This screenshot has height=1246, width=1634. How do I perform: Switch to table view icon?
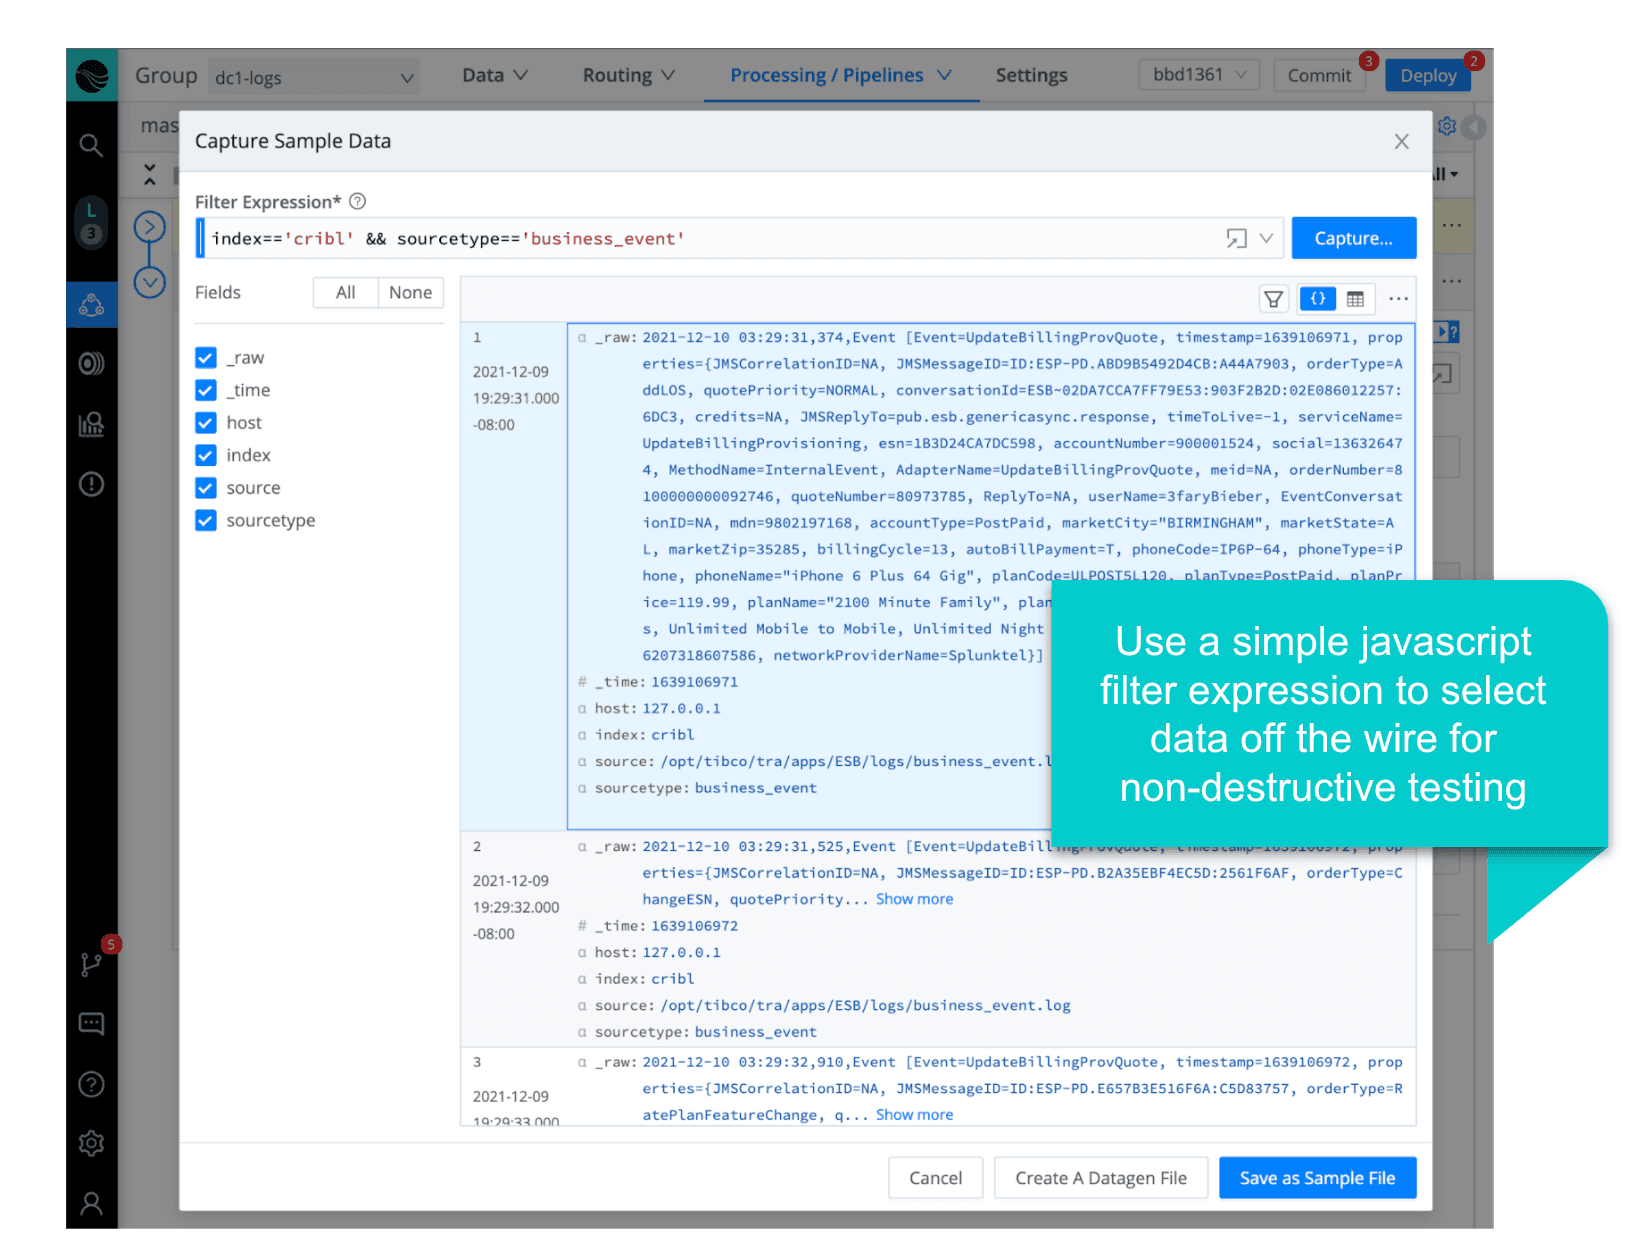coord(1355,299)
